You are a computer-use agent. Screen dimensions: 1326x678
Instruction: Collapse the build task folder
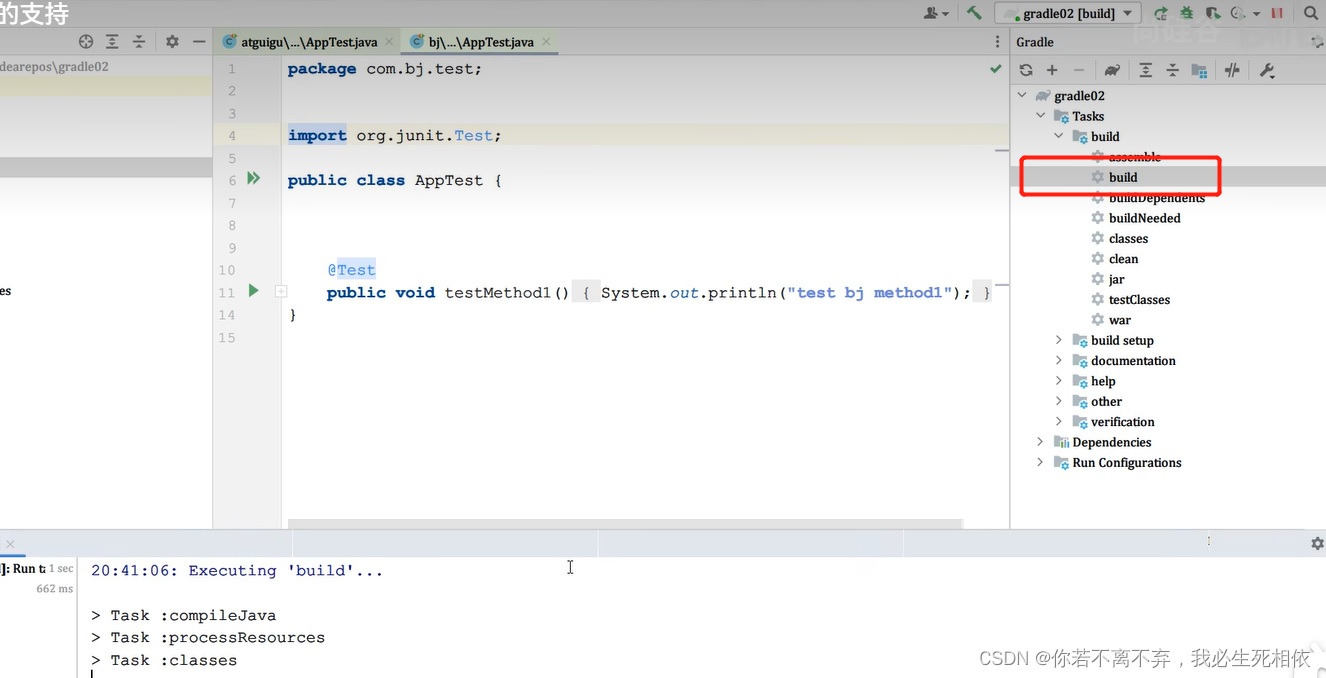(1059, 136)
